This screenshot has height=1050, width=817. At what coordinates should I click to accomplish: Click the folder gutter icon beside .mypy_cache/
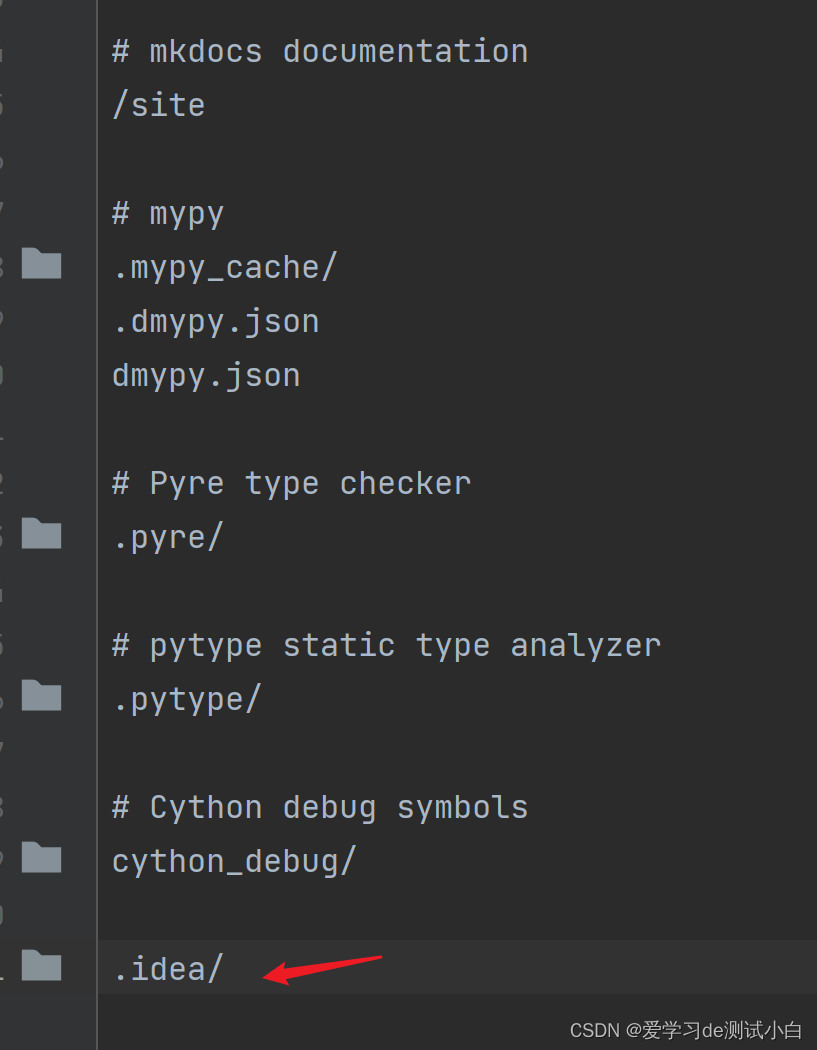pos(42,264)
